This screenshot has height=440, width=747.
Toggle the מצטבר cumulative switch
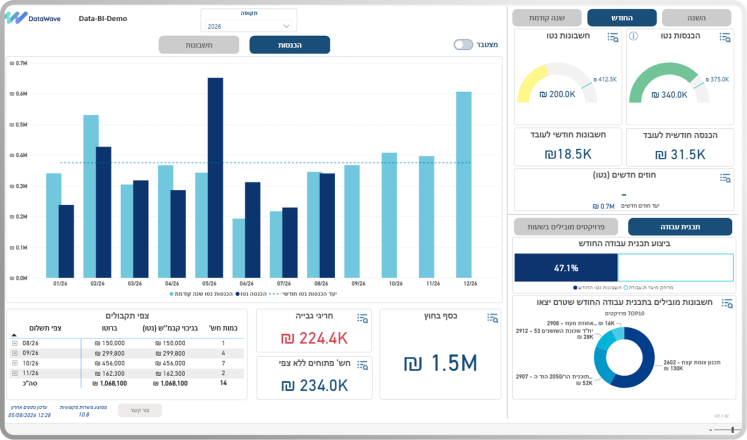[463, 44]
